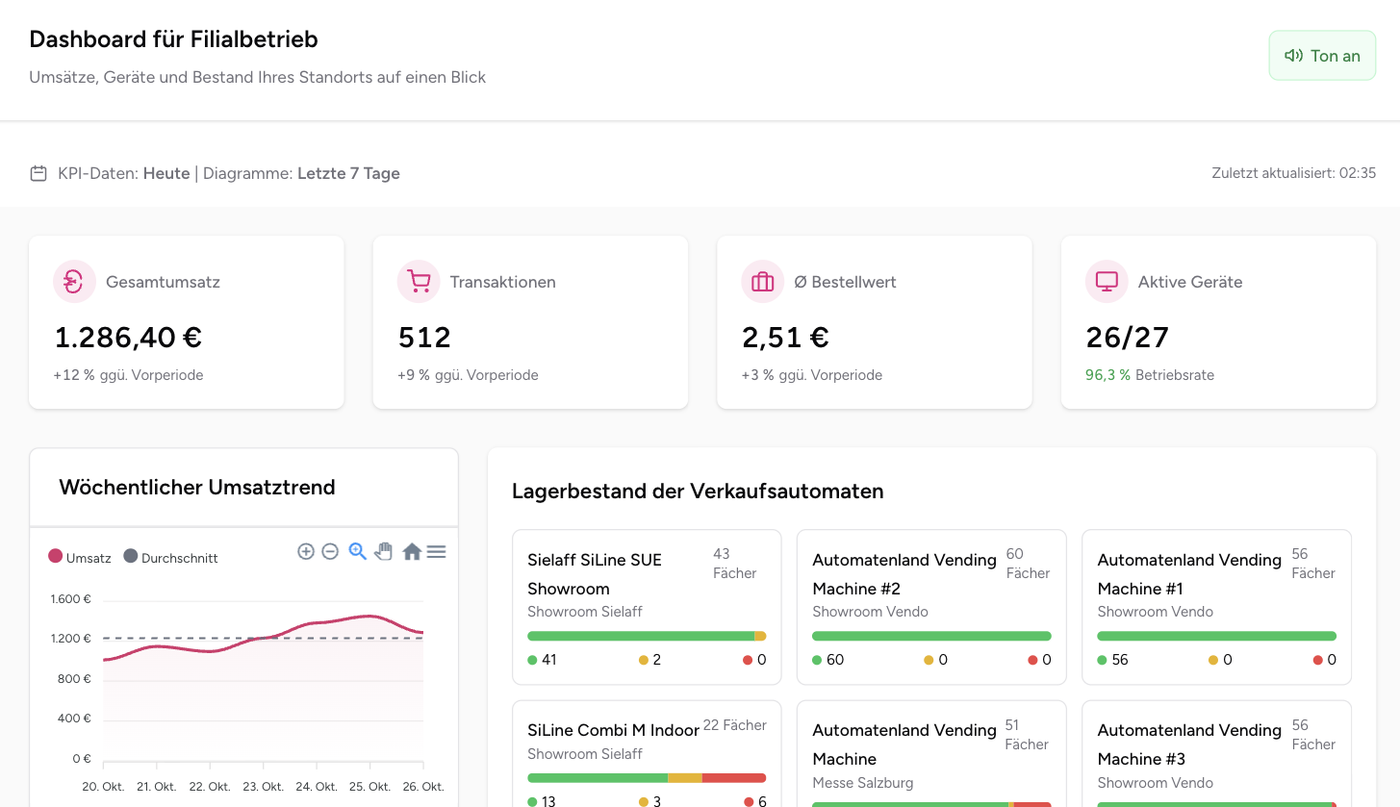
Task: Click the euro icon beside Gesamtumsatz
Action: (x=74, y=282)
